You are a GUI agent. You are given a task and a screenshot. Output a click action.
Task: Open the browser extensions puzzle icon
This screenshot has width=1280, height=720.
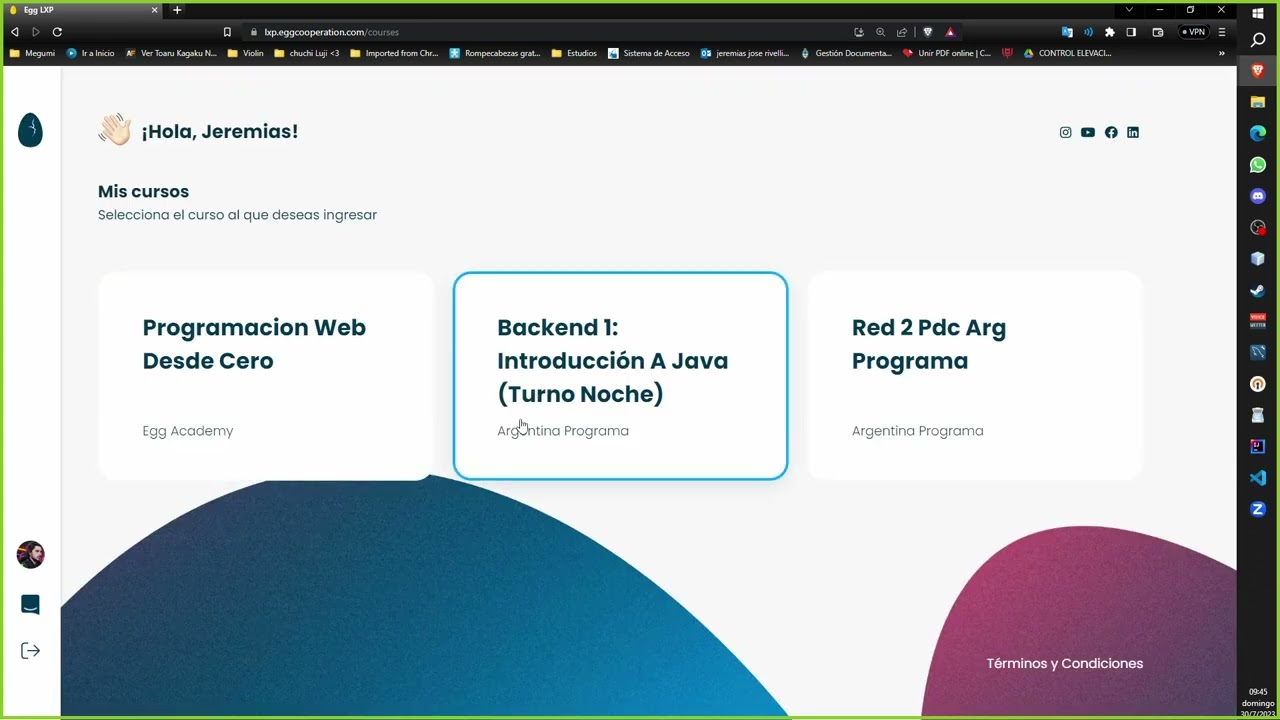coord(1109,32)
